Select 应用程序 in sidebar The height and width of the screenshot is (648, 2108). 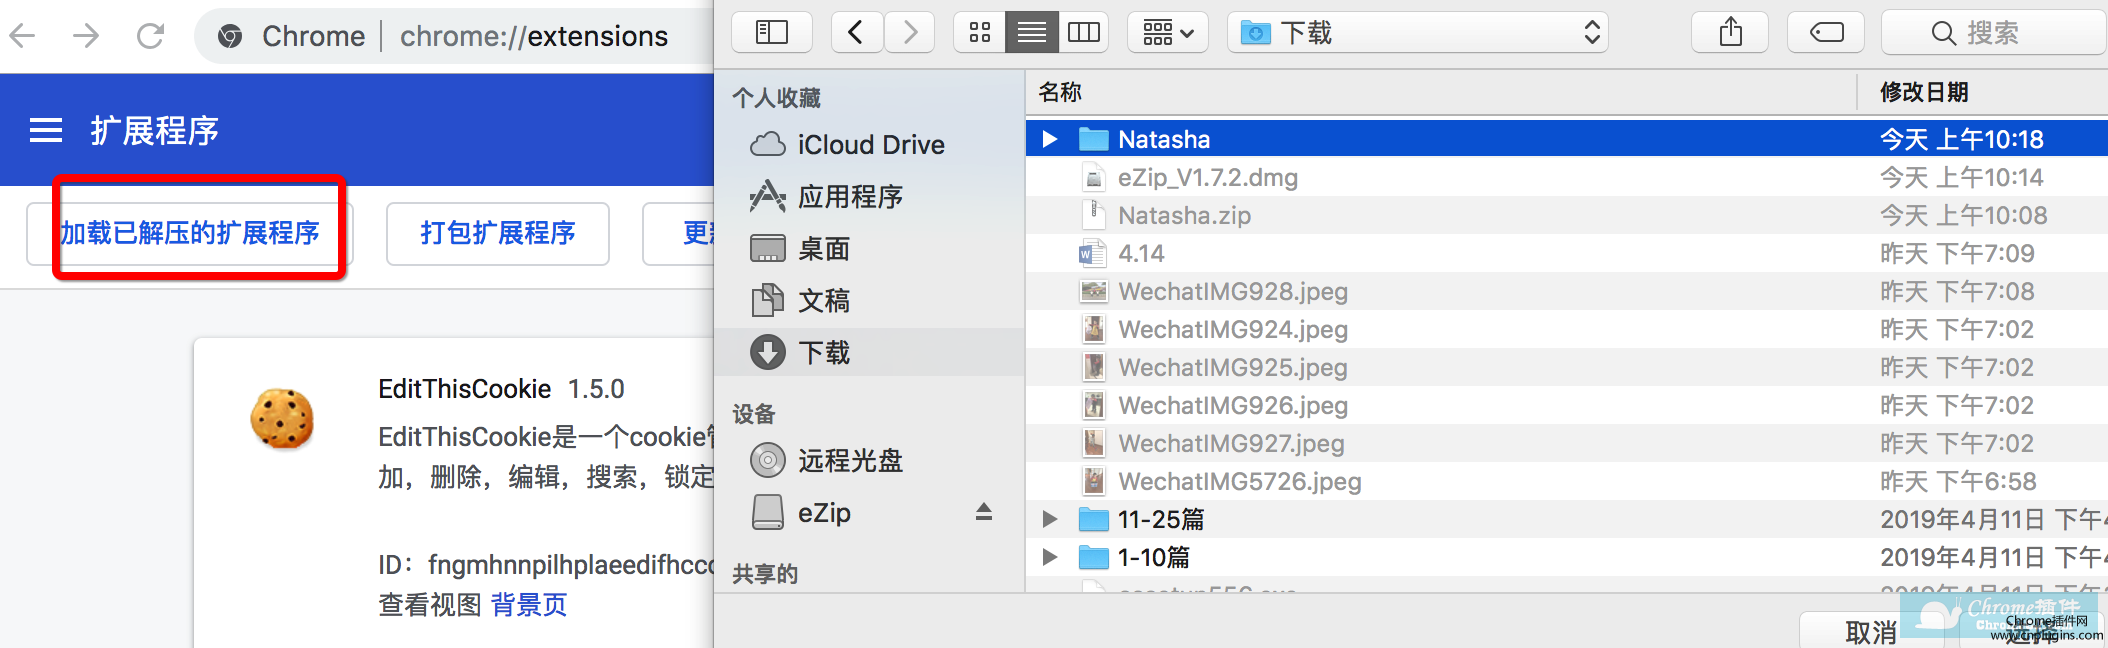click(870, 197)
